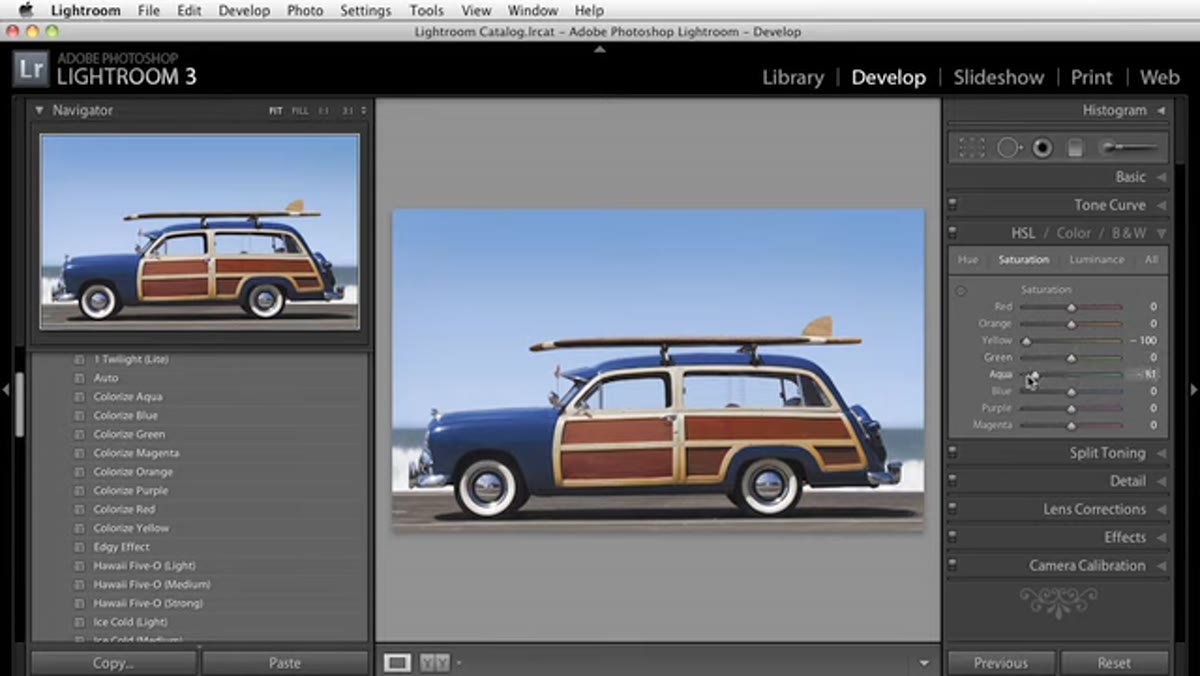Select the Crop Overlay tool

pyautogui.click(x=971, y=148)
